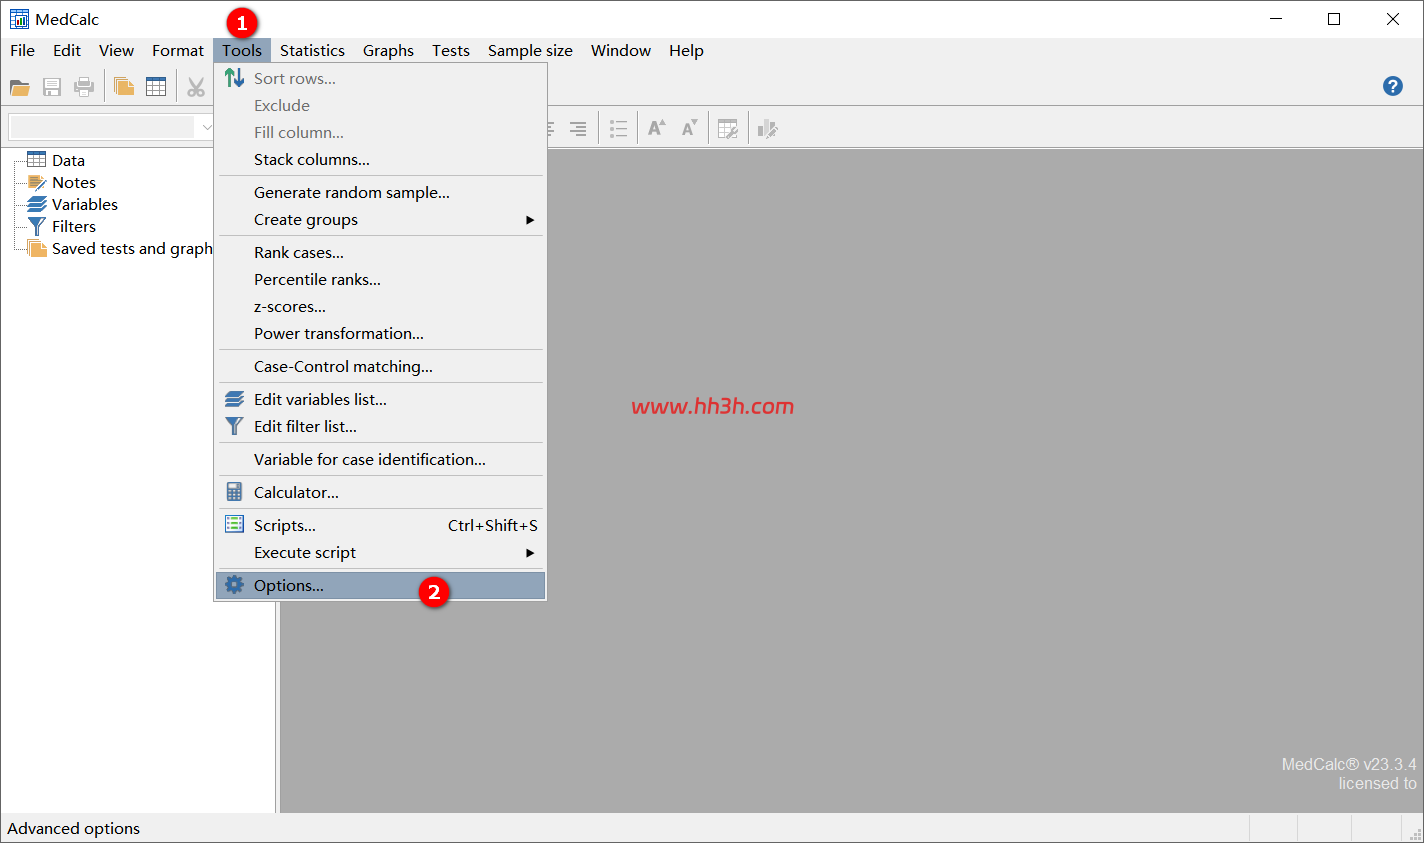This screenshot has width=1424, height=843.
Task: Click the font name input field
Action: (x=102, y=127)
